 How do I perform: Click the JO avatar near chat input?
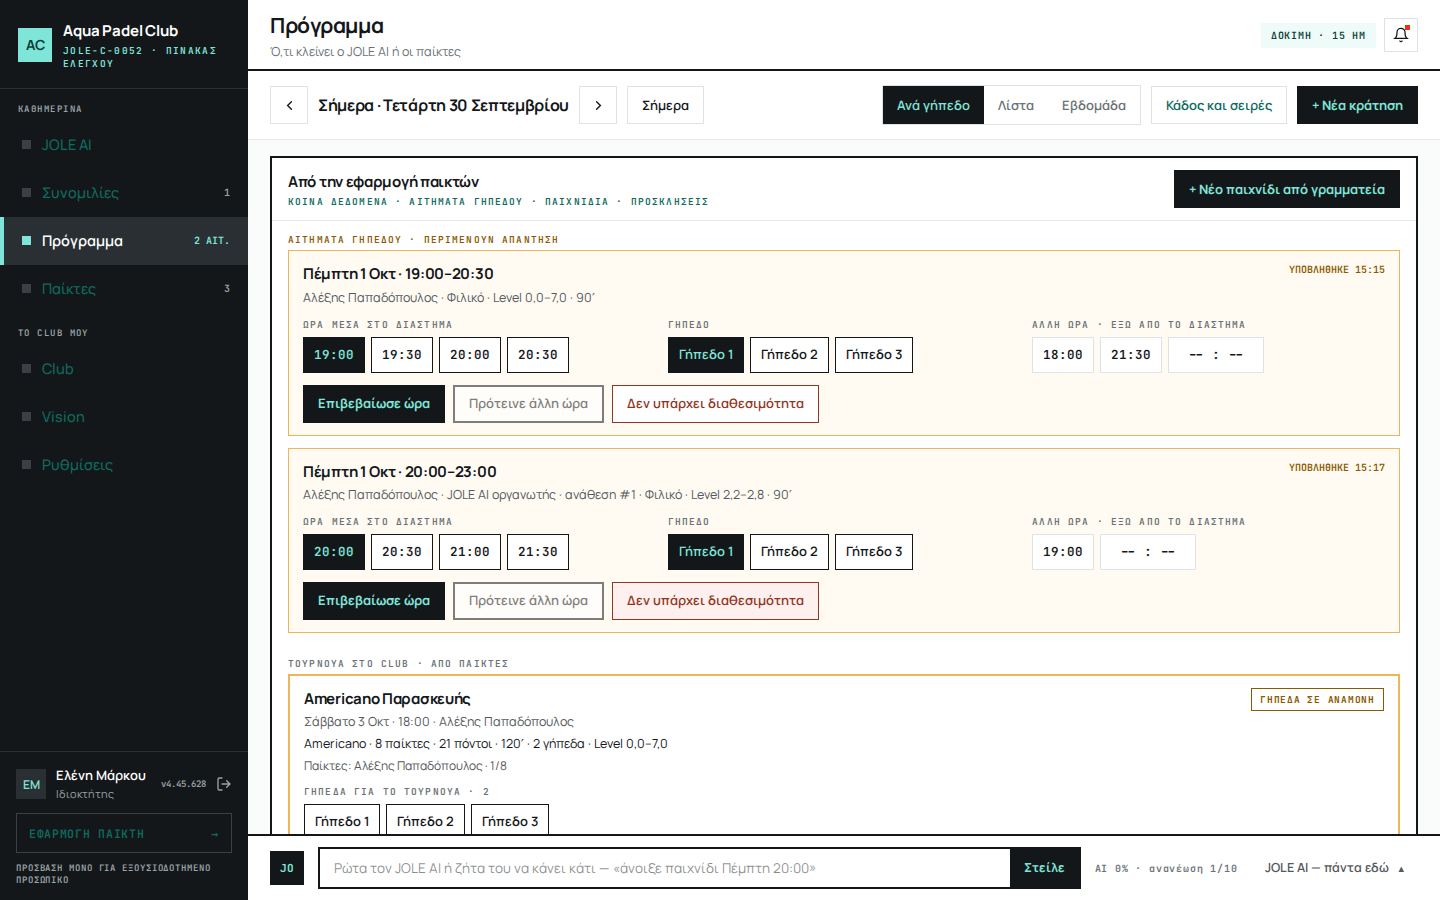pos(287,868)
